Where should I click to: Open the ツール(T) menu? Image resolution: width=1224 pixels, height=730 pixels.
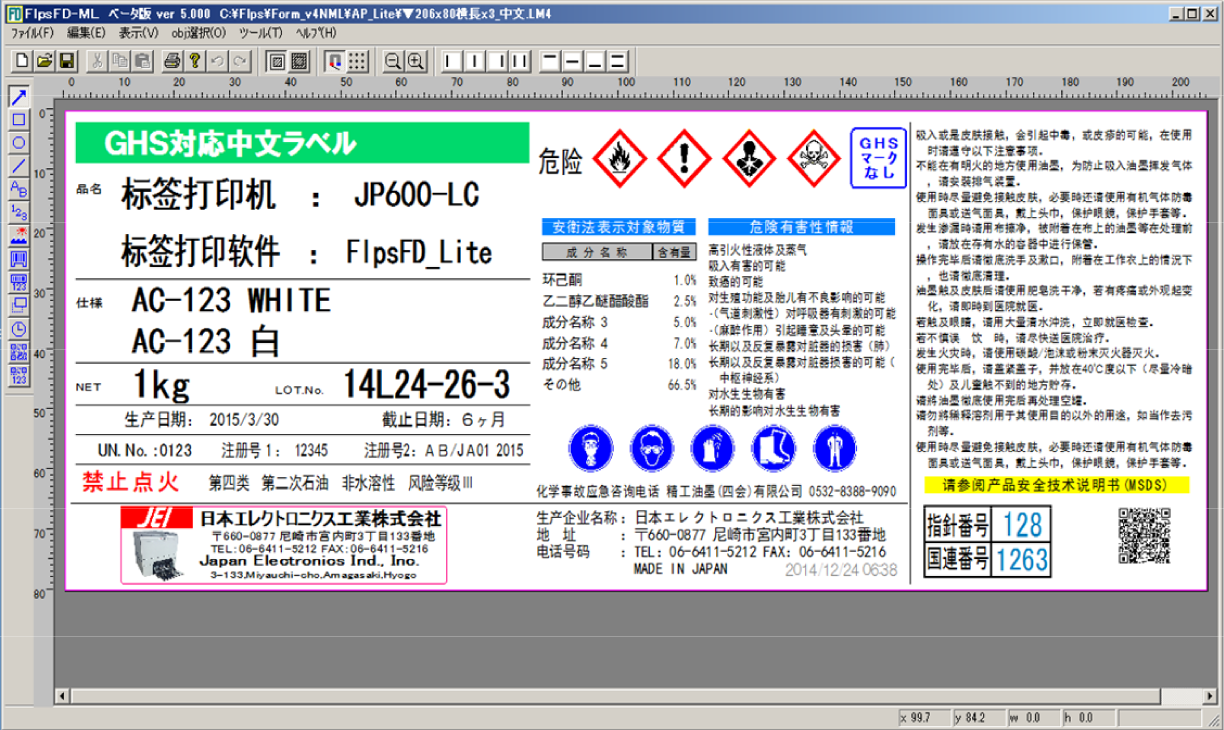(261, 33)
